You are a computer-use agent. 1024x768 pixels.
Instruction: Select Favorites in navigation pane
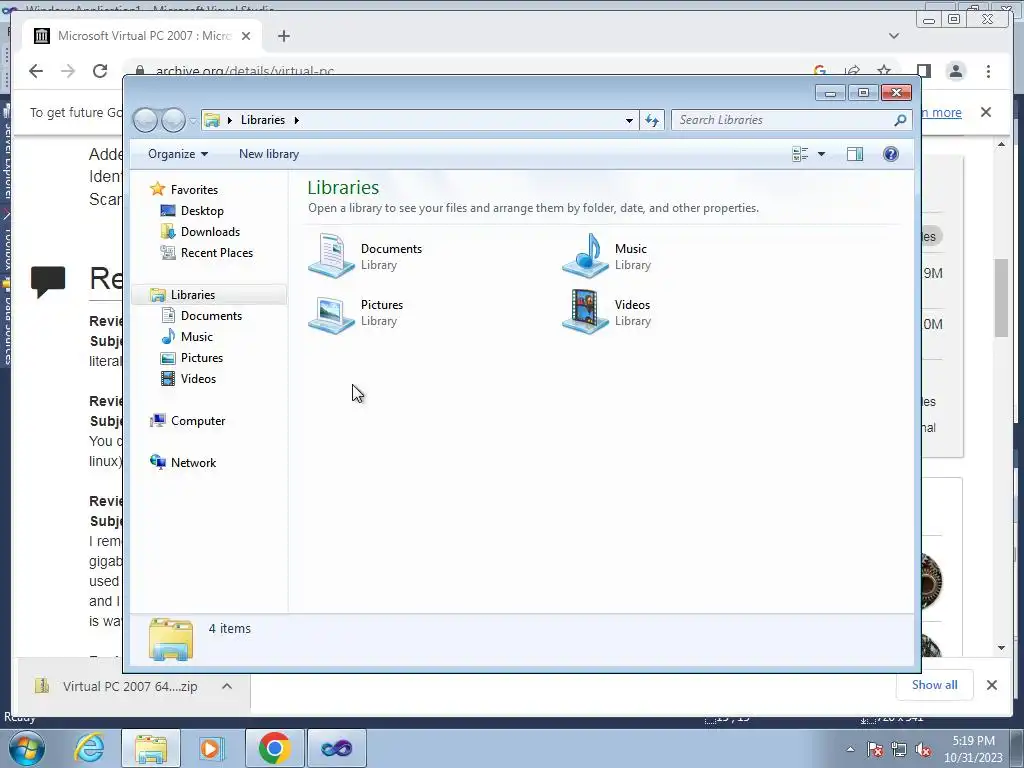point(194,189)
